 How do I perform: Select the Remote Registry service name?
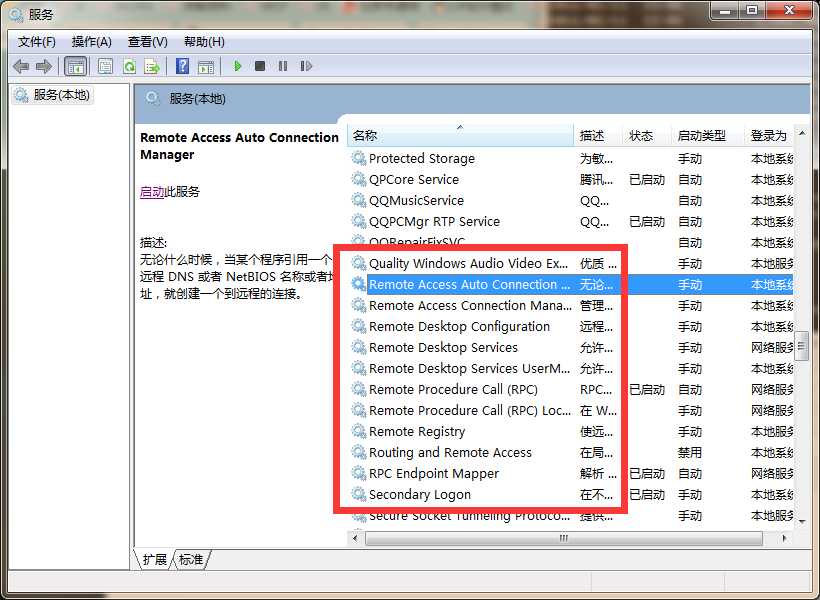coord(417,432)
